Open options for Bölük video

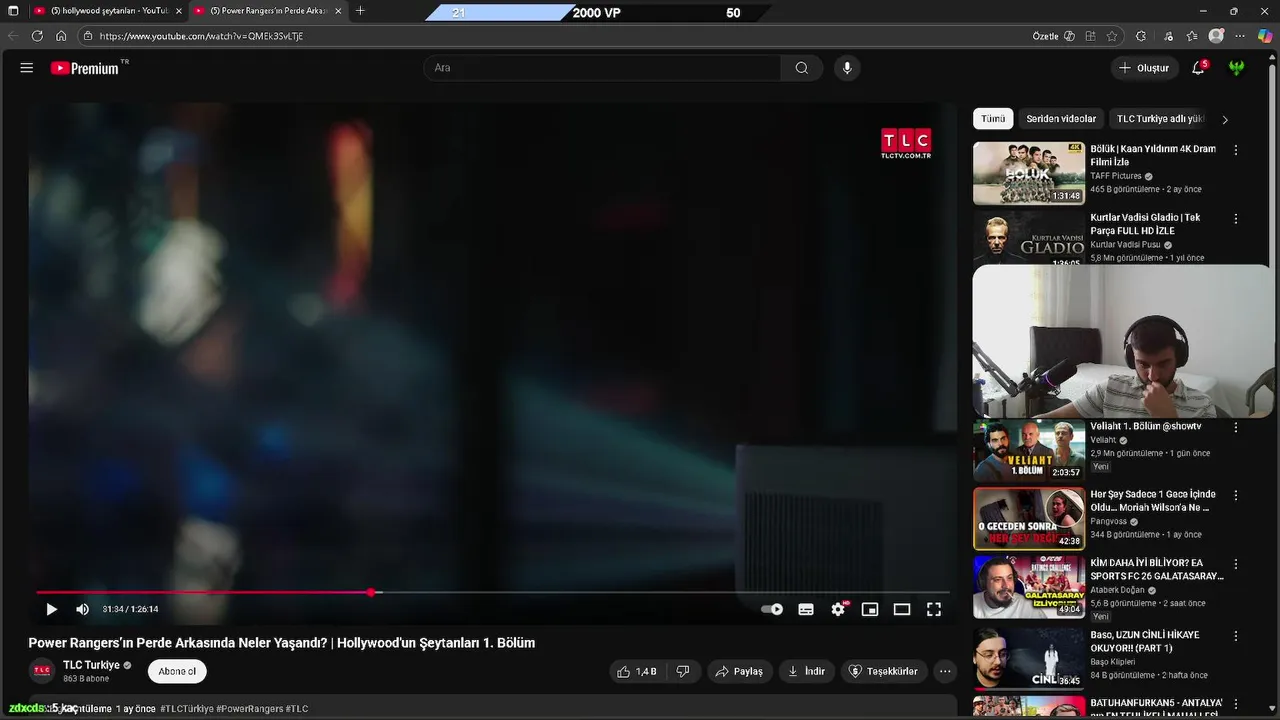coord(1236,150)
